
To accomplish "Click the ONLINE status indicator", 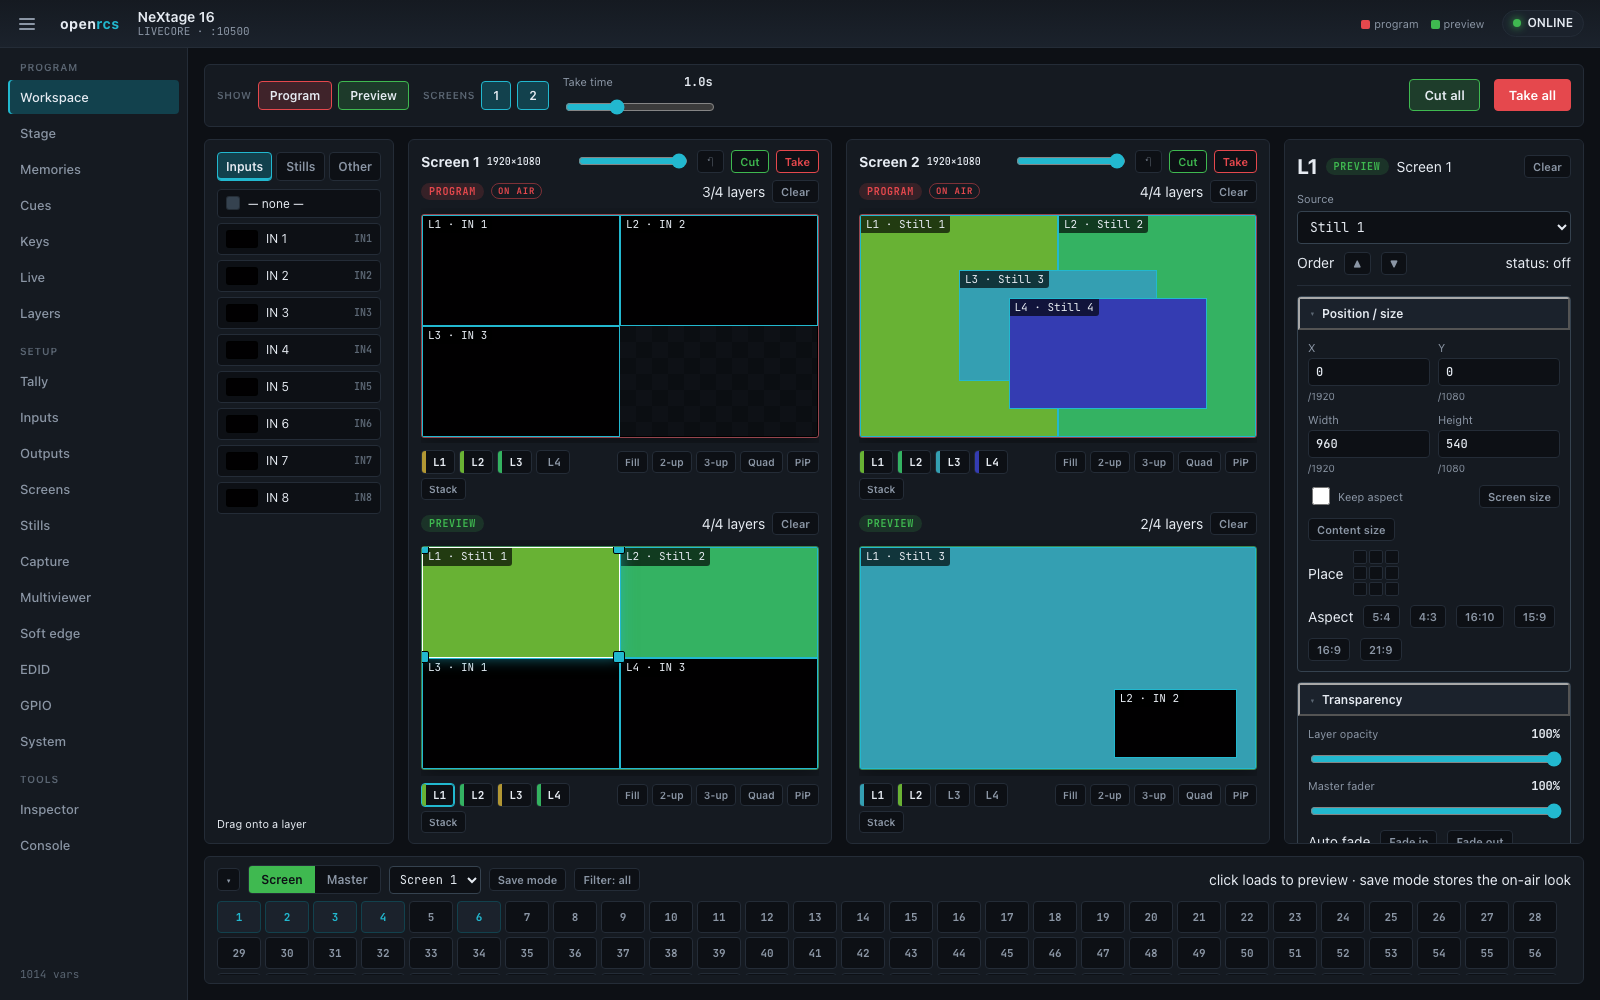I will click(1543, 23).
